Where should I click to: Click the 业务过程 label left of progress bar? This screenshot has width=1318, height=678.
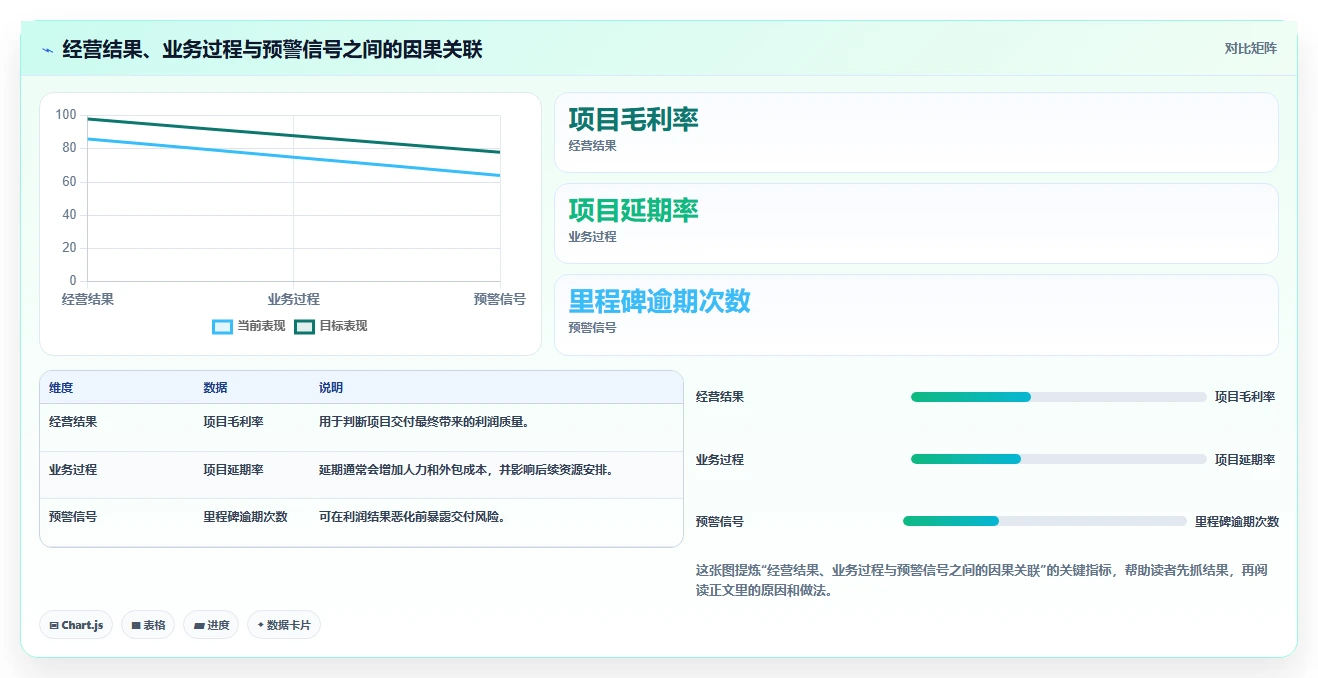[x=720, y=460]
